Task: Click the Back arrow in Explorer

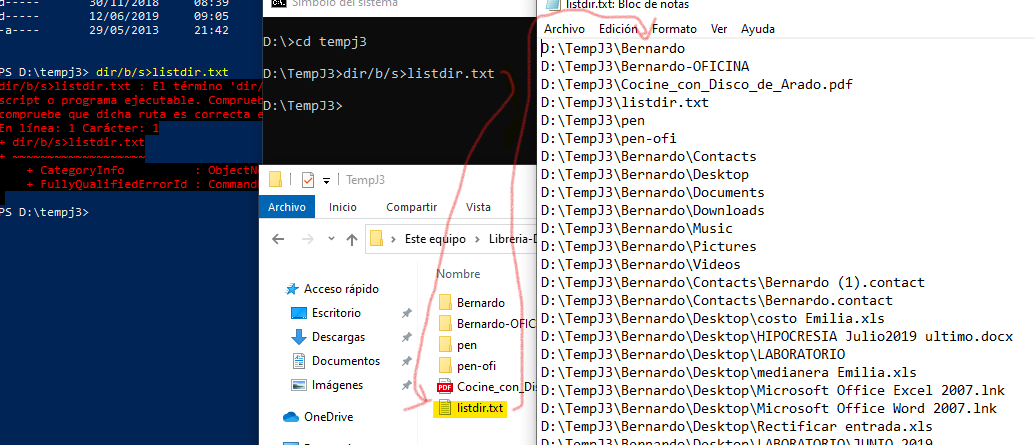Action: (x=278, y=239)
